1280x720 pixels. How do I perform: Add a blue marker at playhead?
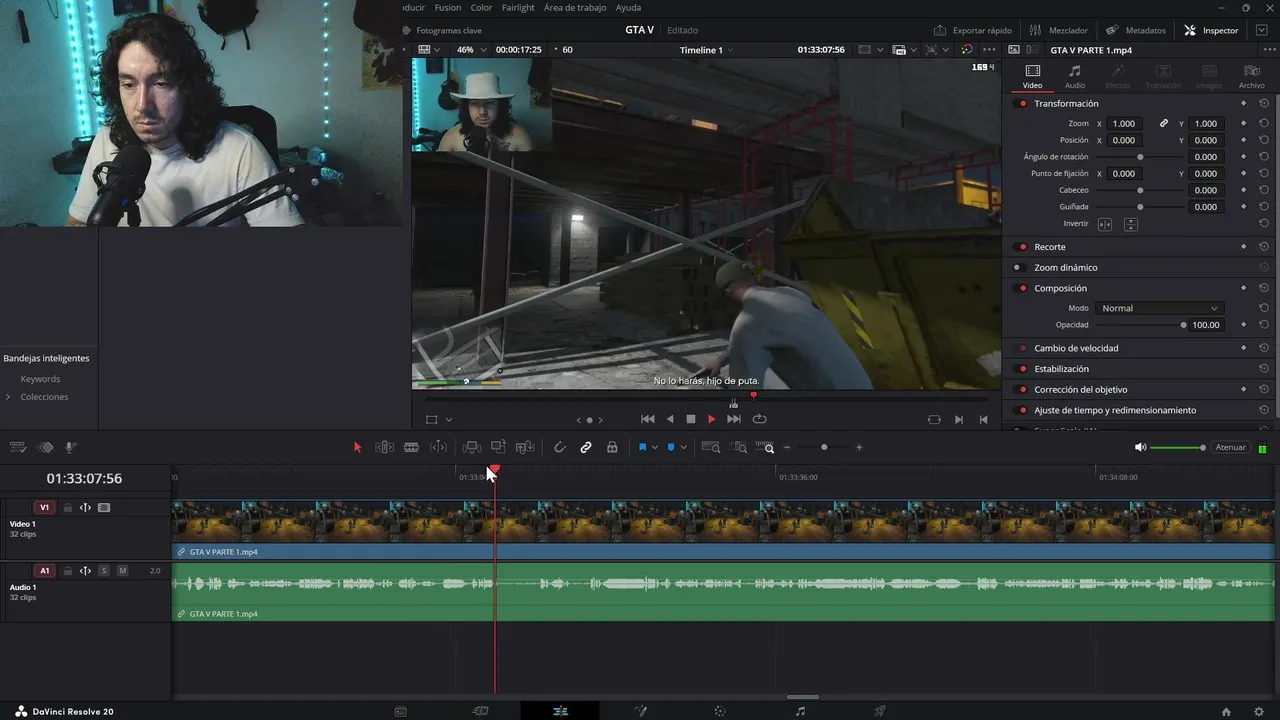pos(671,447)
